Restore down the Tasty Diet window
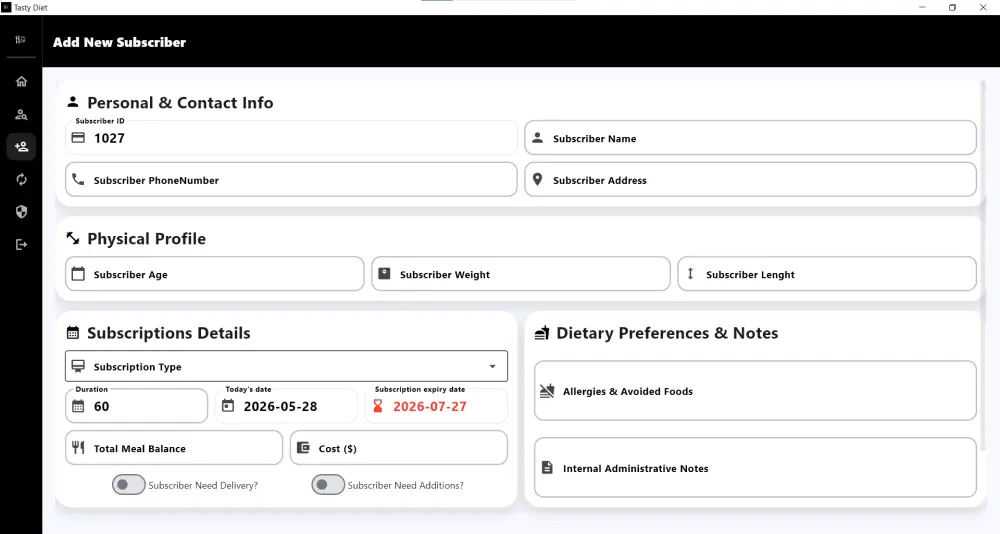 click(x=952, y=8)
